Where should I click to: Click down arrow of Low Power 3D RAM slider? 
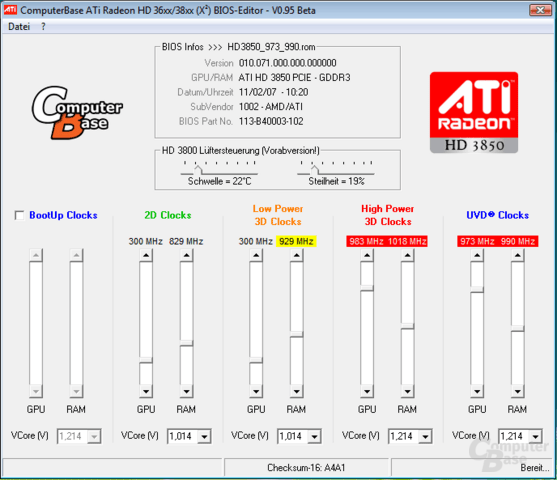[297, 392]
